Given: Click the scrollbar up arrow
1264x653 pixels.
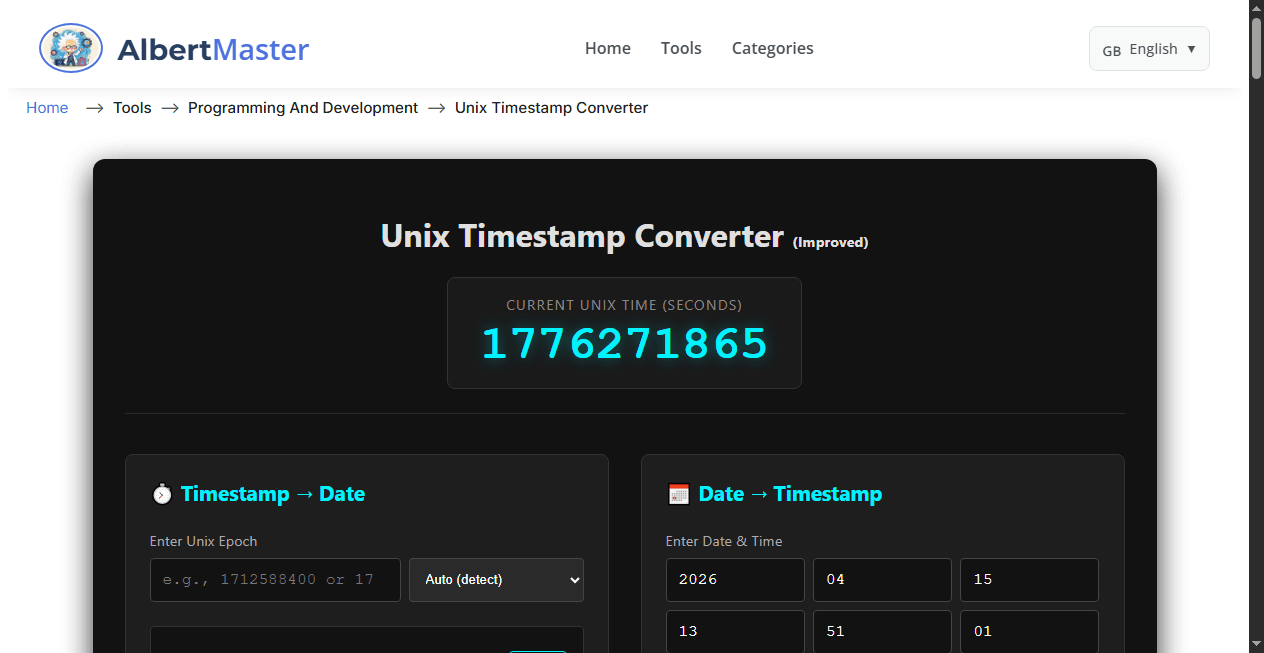Looking at the screenshot, I should click(1255, 7).
